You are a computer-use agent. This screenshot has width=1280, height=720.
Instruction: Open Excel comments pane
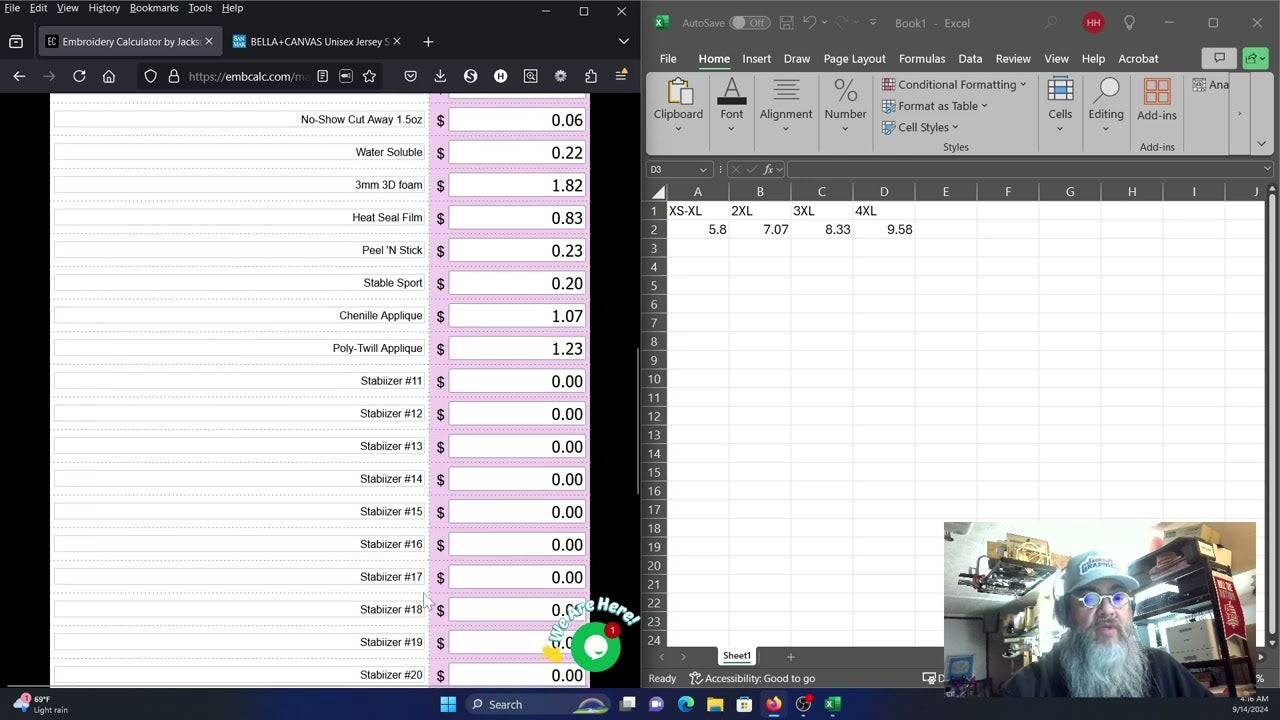pos(1219,58)
